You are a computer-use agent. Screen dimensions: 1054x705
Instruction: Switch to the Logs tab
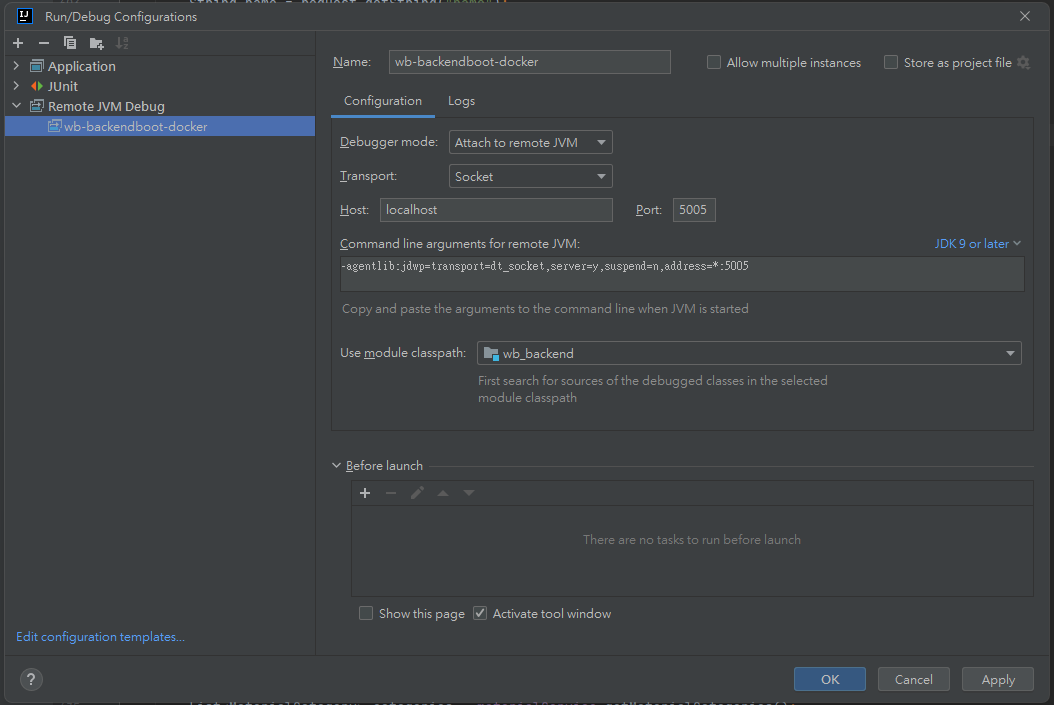461,101
